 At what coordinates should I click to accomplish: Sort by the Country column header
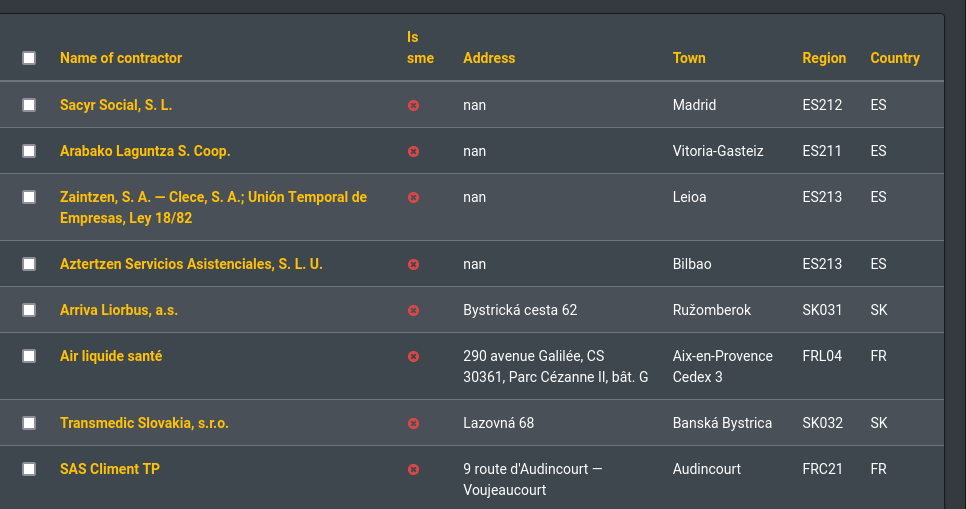pyautogui.click(x=895, y=58)
